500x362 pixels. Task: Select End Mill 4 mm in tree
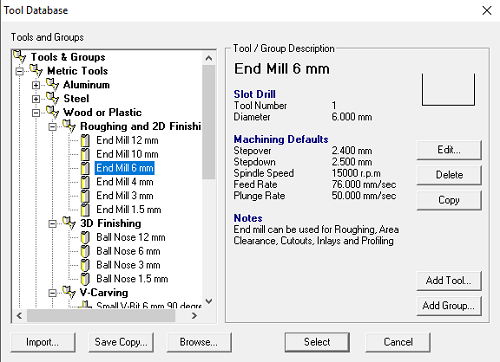(x=125, y=182)
